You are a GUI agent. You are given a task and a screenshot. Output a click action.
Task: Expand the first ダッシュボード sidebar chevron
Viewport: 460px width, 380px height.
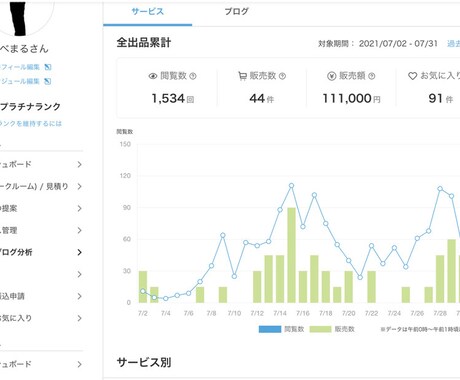[x=79, y=164]
